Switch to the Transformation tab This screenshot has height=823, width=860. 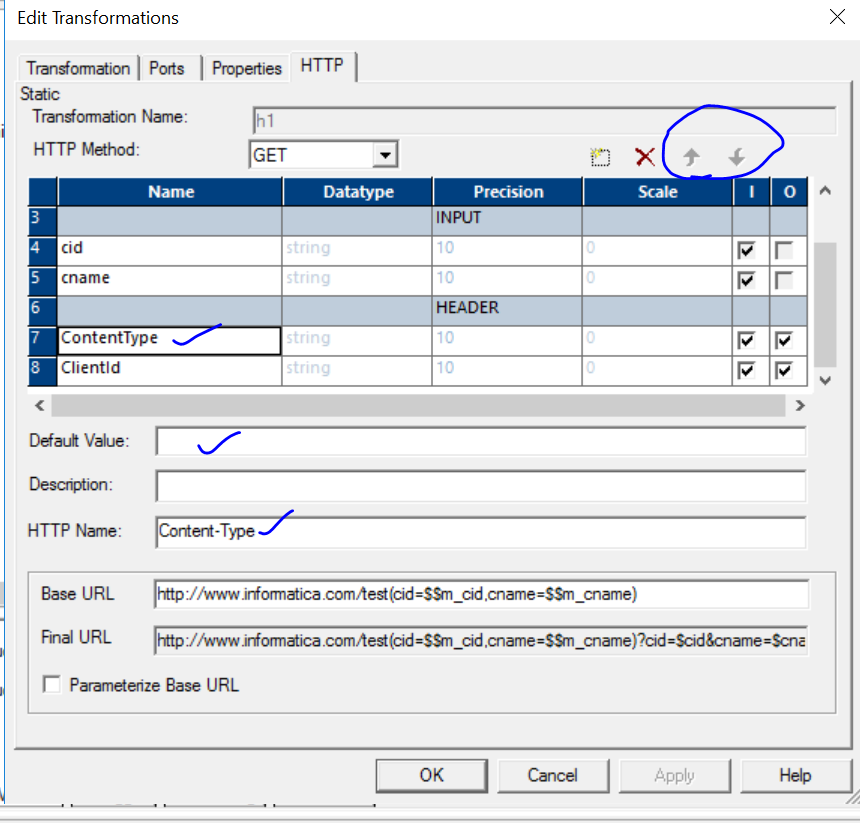tap(78, 69)
